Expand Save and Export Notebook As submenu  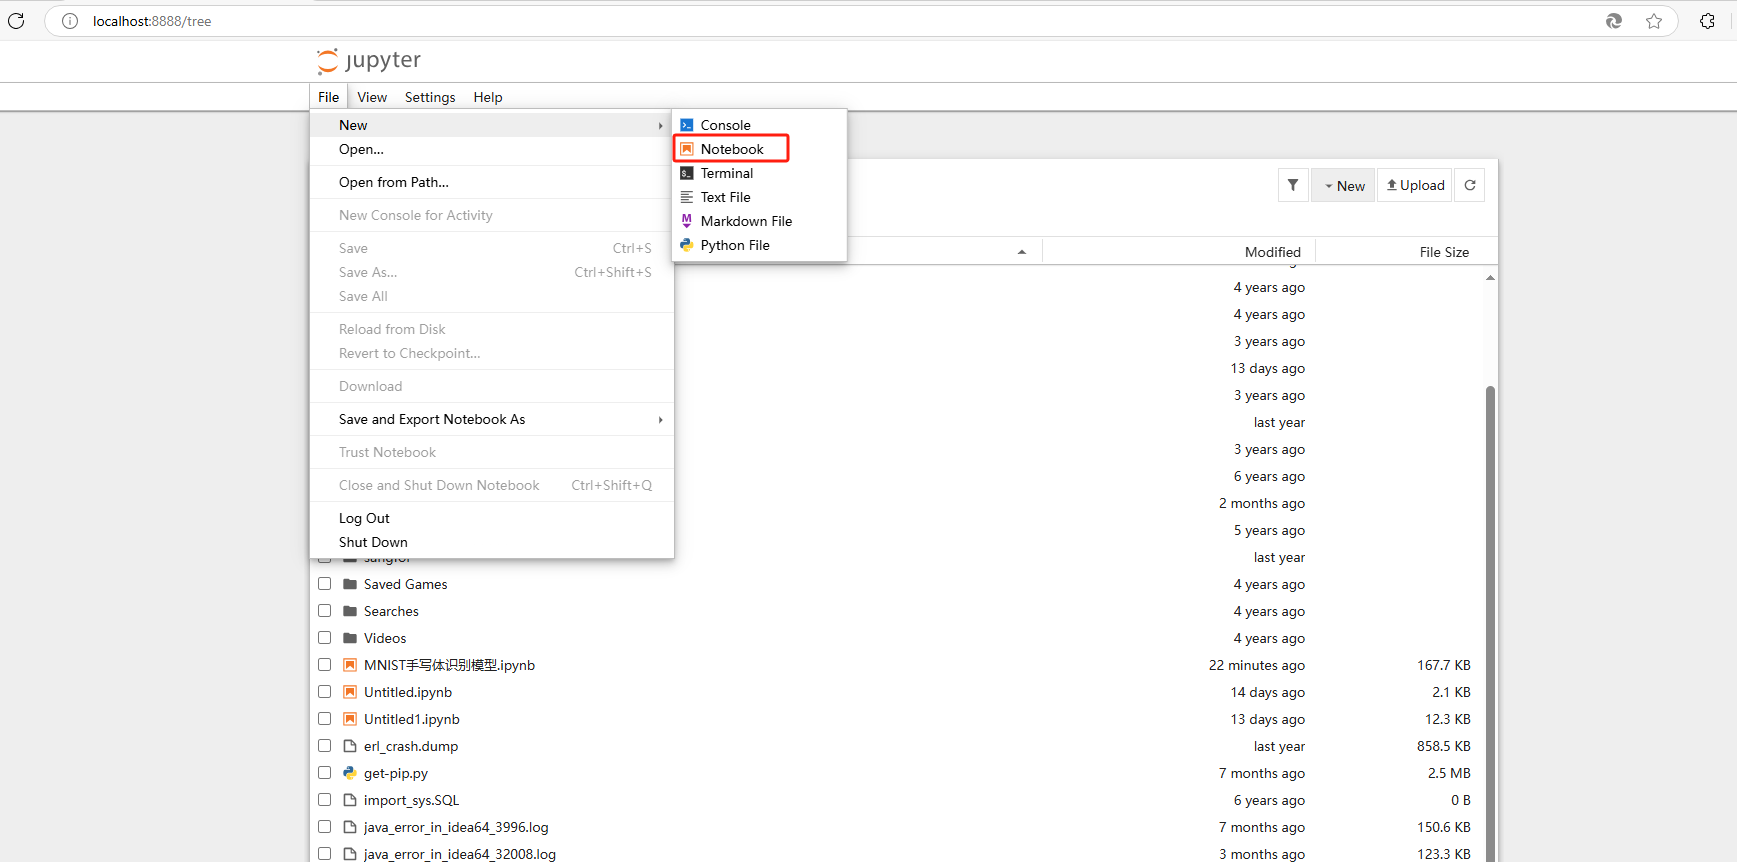[491, 419]
